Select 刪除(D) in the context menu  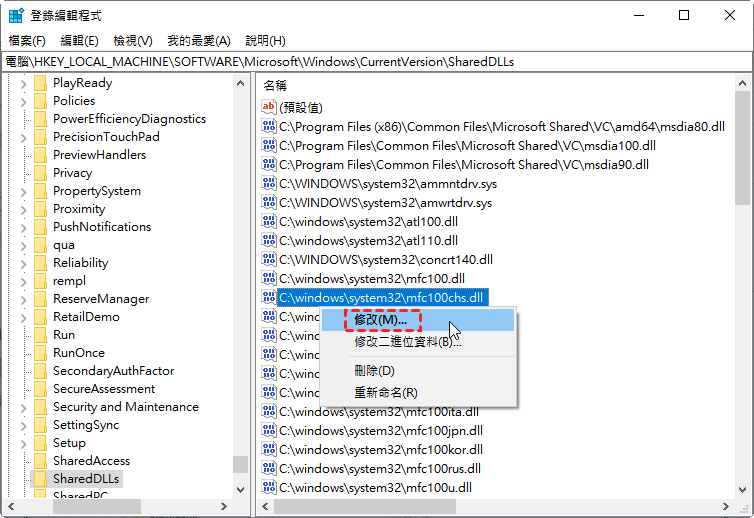[x=374, y=371]
